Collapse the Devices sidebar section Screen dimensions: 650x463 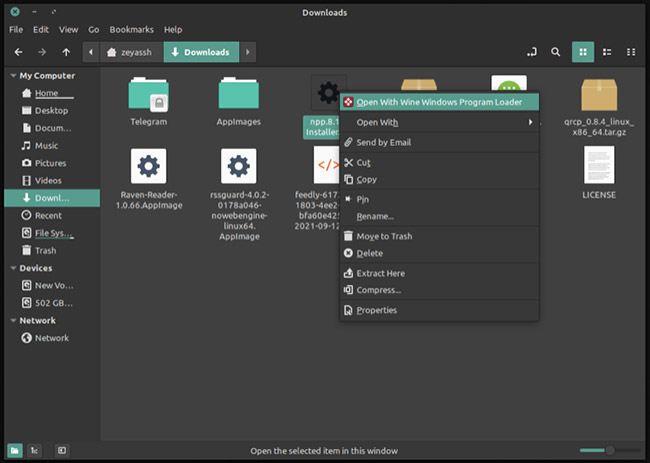[13, 268]
